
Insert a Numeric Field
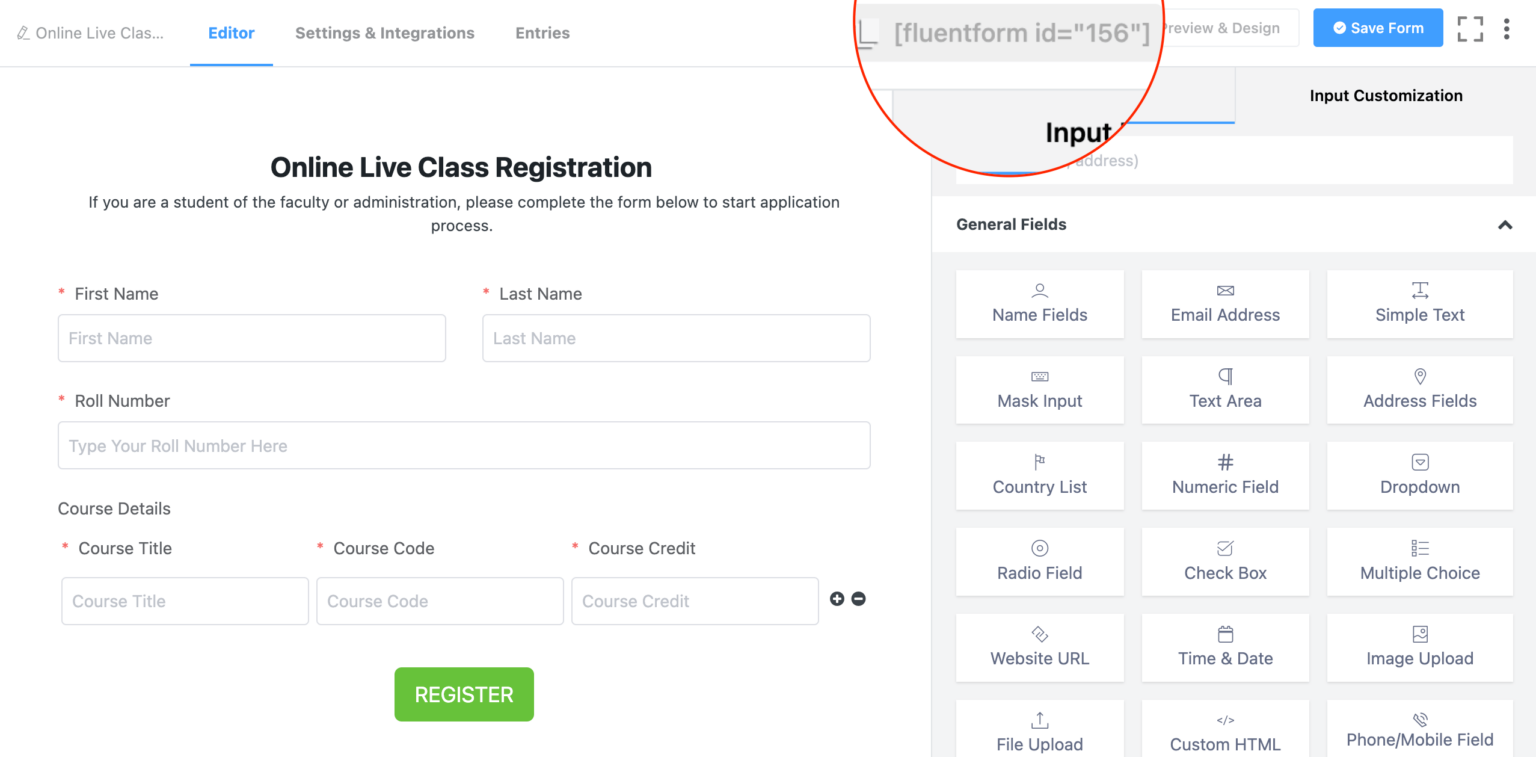point(1225,476)
